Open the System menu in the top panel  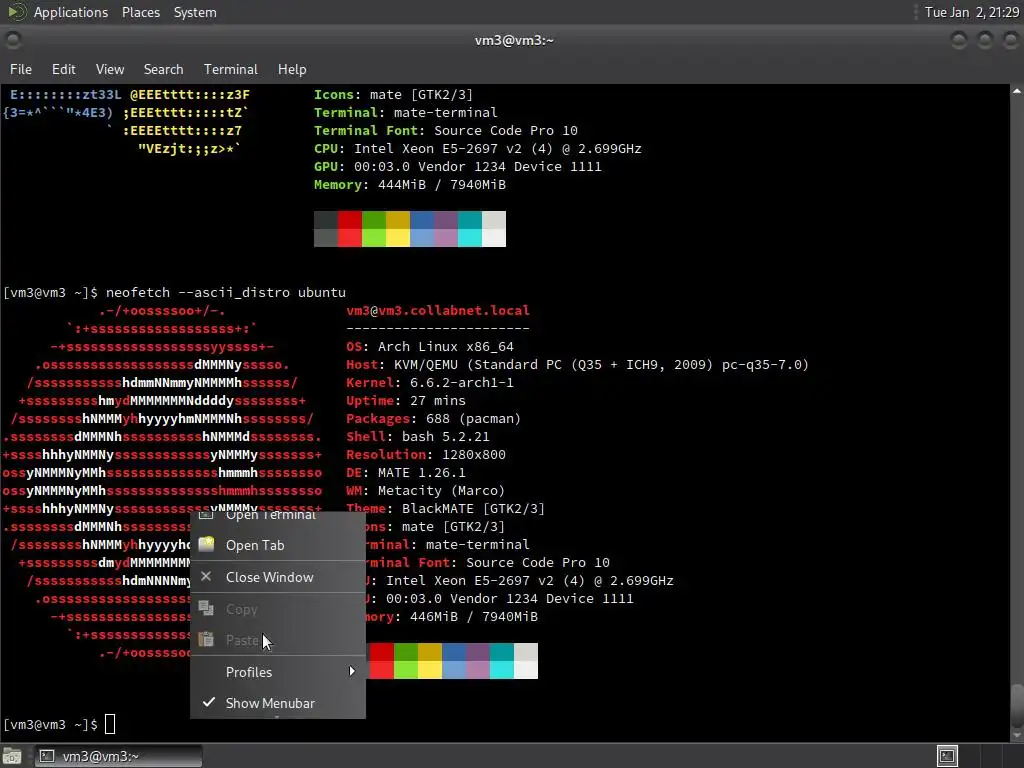[x=195, y=12]
